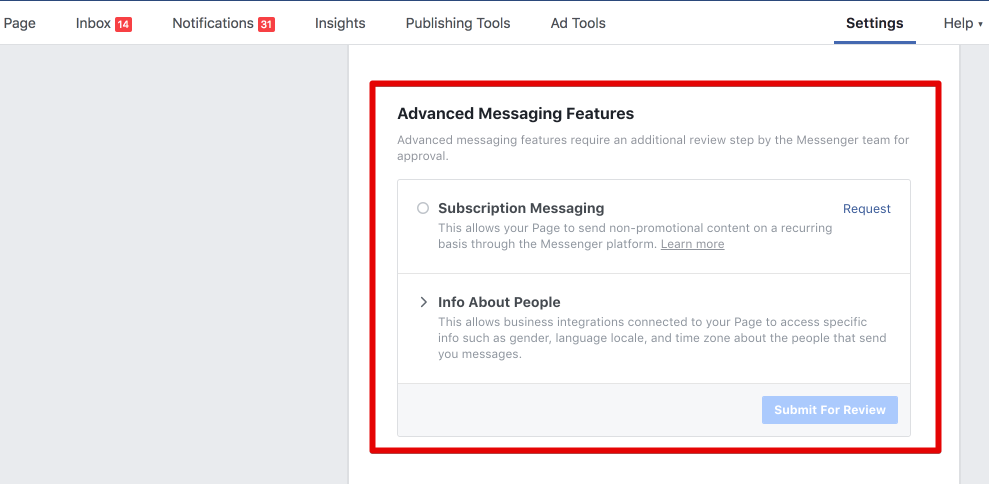Click the Submit For Review button

[829, 410]
